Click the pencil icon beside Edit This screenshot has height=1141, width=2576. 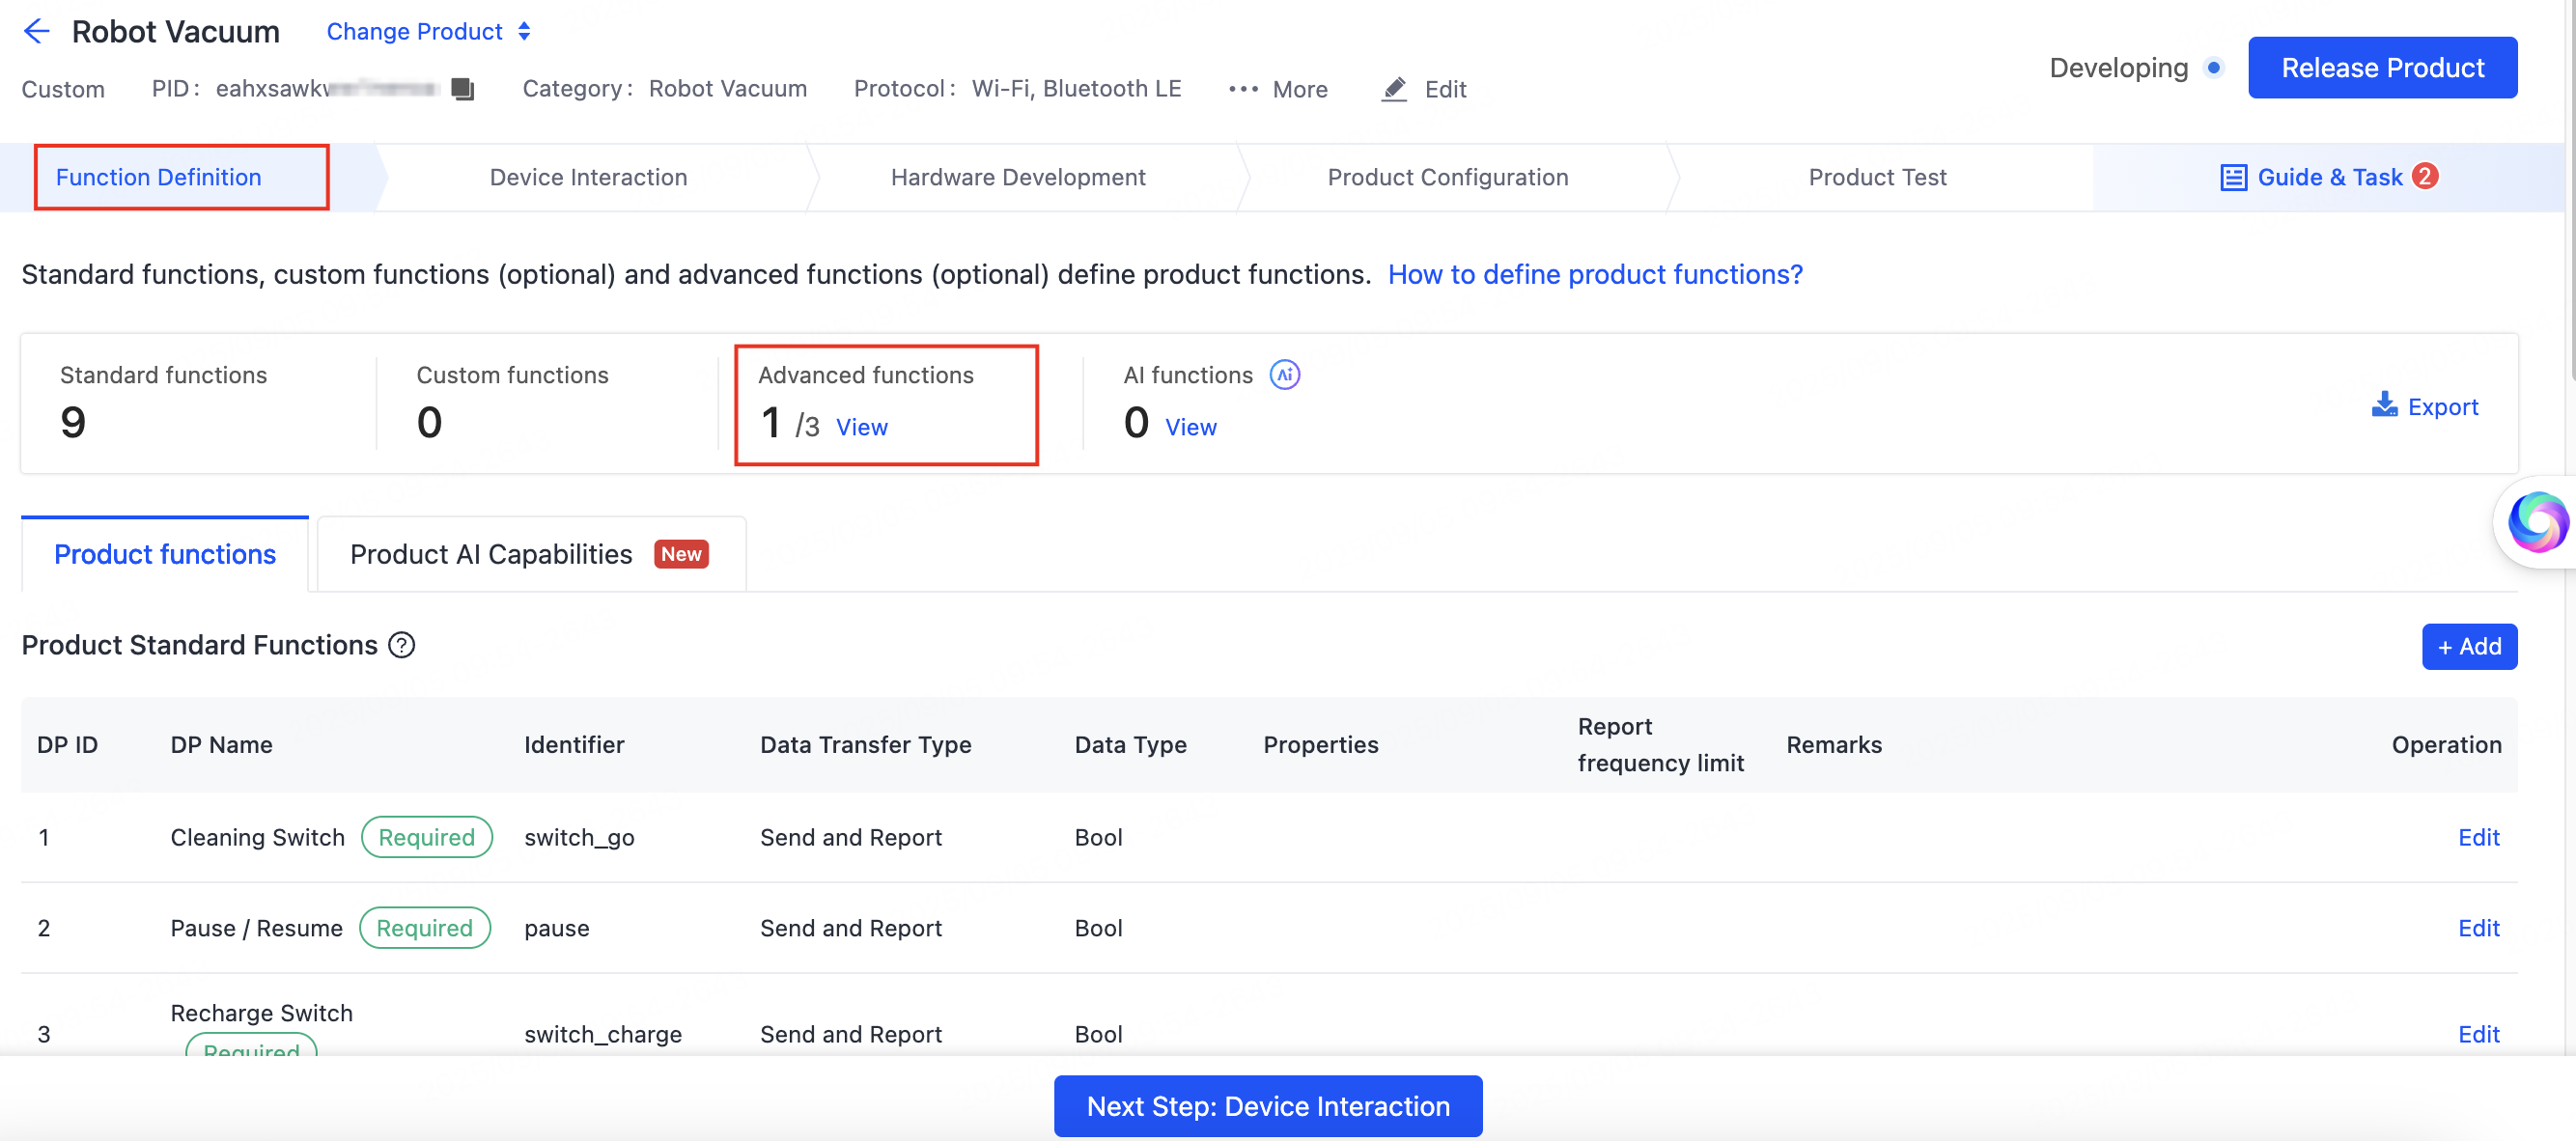1394,89
